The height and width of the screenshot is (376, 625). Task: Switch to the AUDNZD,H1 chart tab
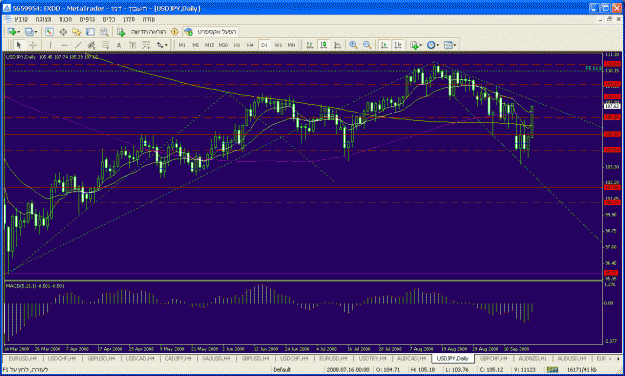pos(533,359)
